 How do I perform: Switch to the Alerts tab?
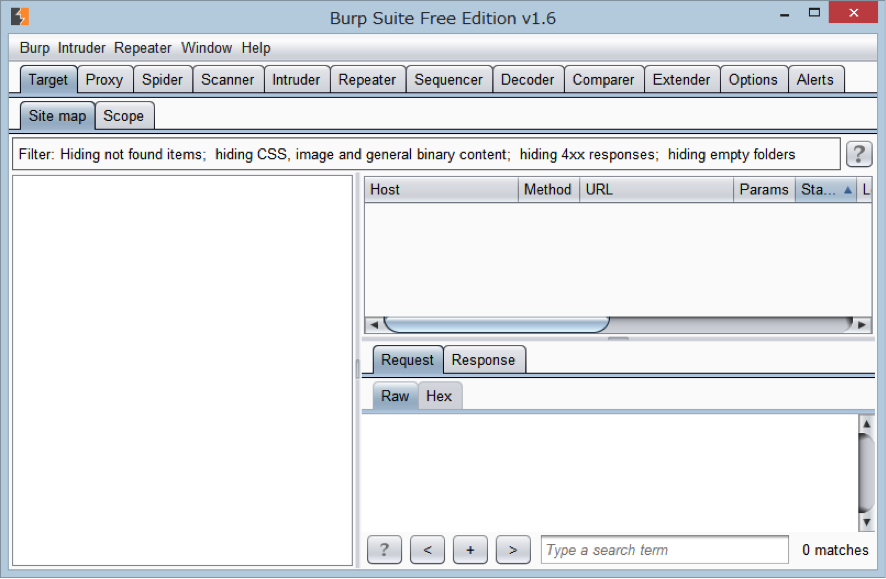[815, 80]
